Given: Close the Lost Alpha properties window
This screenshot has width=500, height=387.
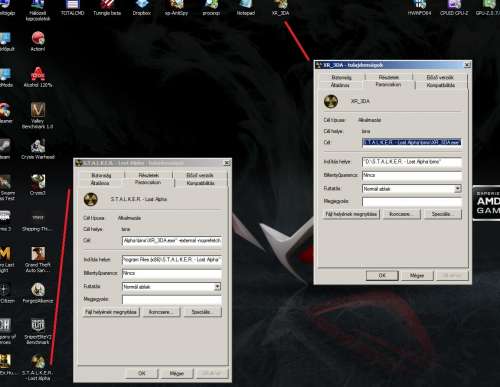Looking at the screenshot, I should [227, 163].
